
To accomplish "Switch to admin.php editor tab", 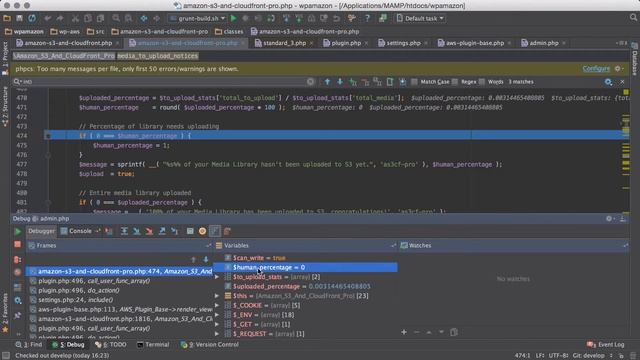I will click(x=544, y=43).
